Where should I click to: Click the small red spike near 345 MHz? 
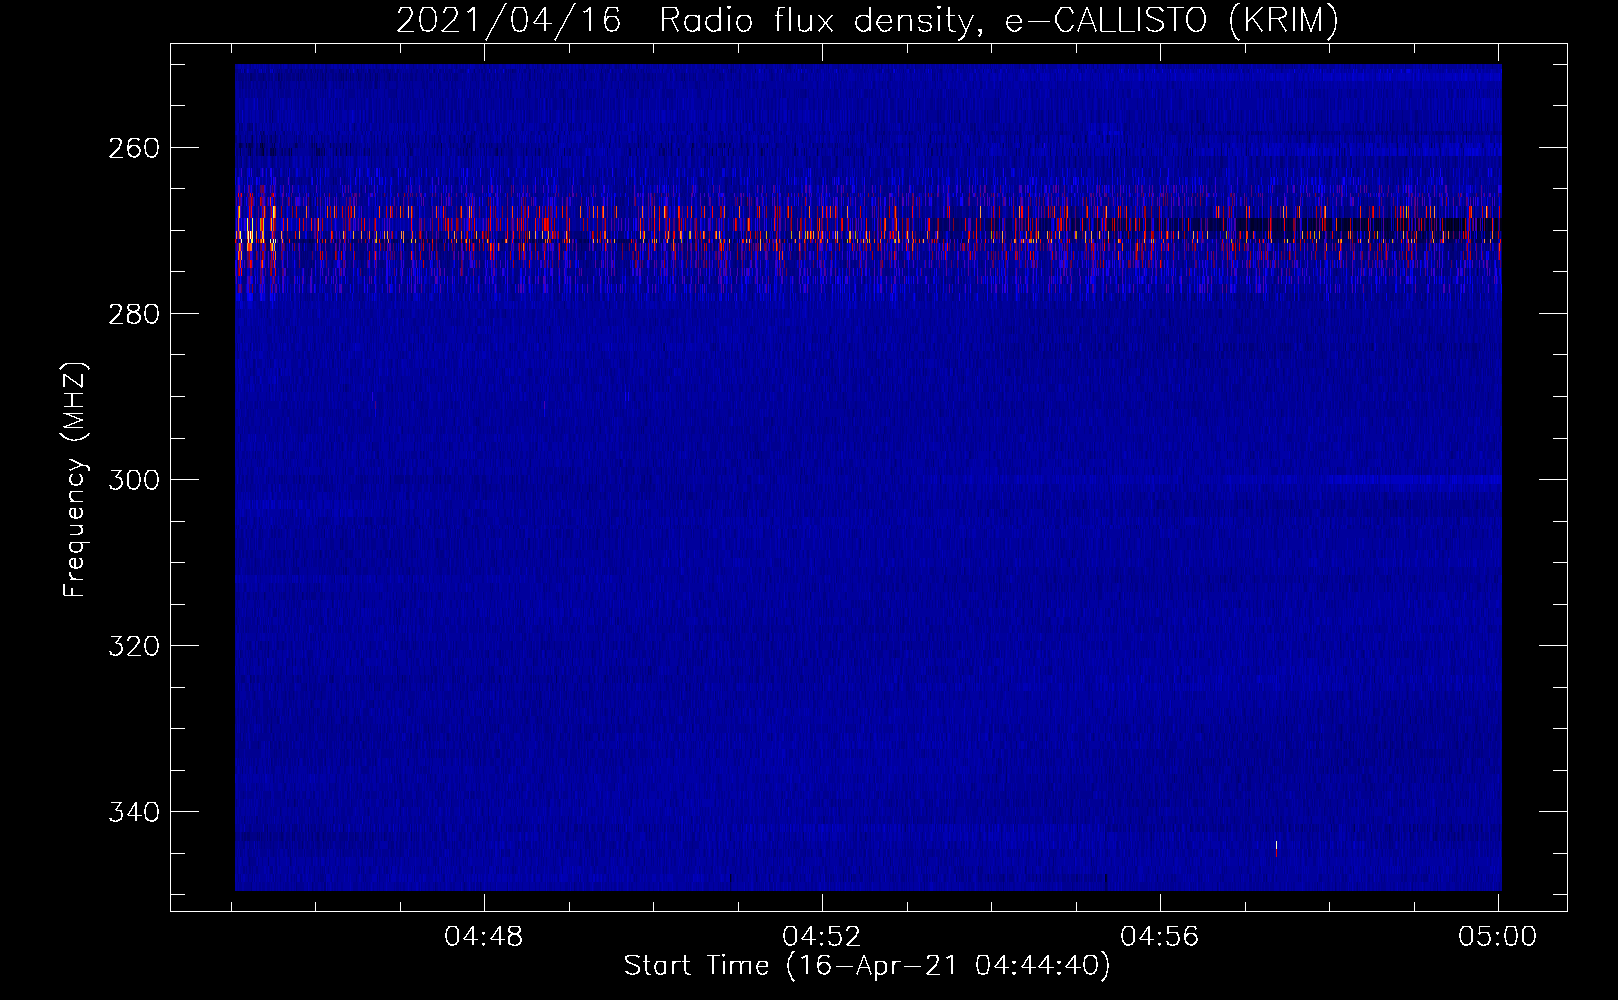[x=1276, y=849]
